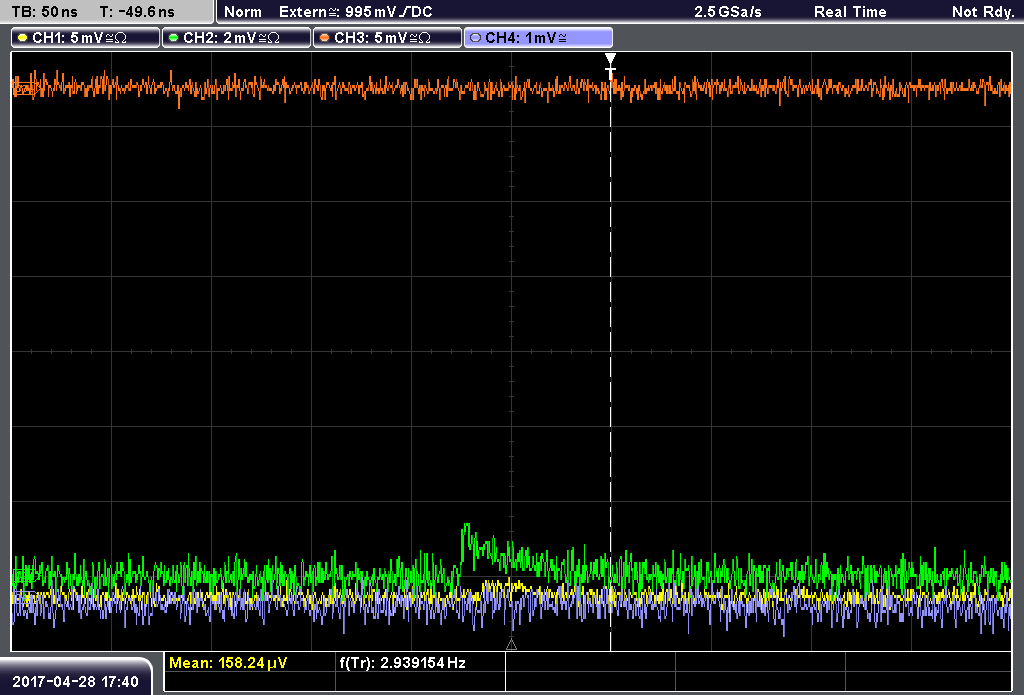Click the green CH2 indicator dot

click(174, 38)
